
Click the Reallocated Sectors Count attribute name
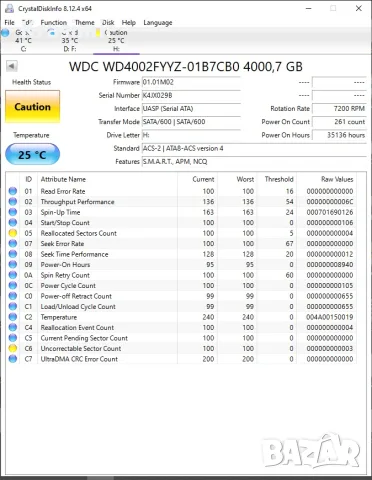point(79,233)
